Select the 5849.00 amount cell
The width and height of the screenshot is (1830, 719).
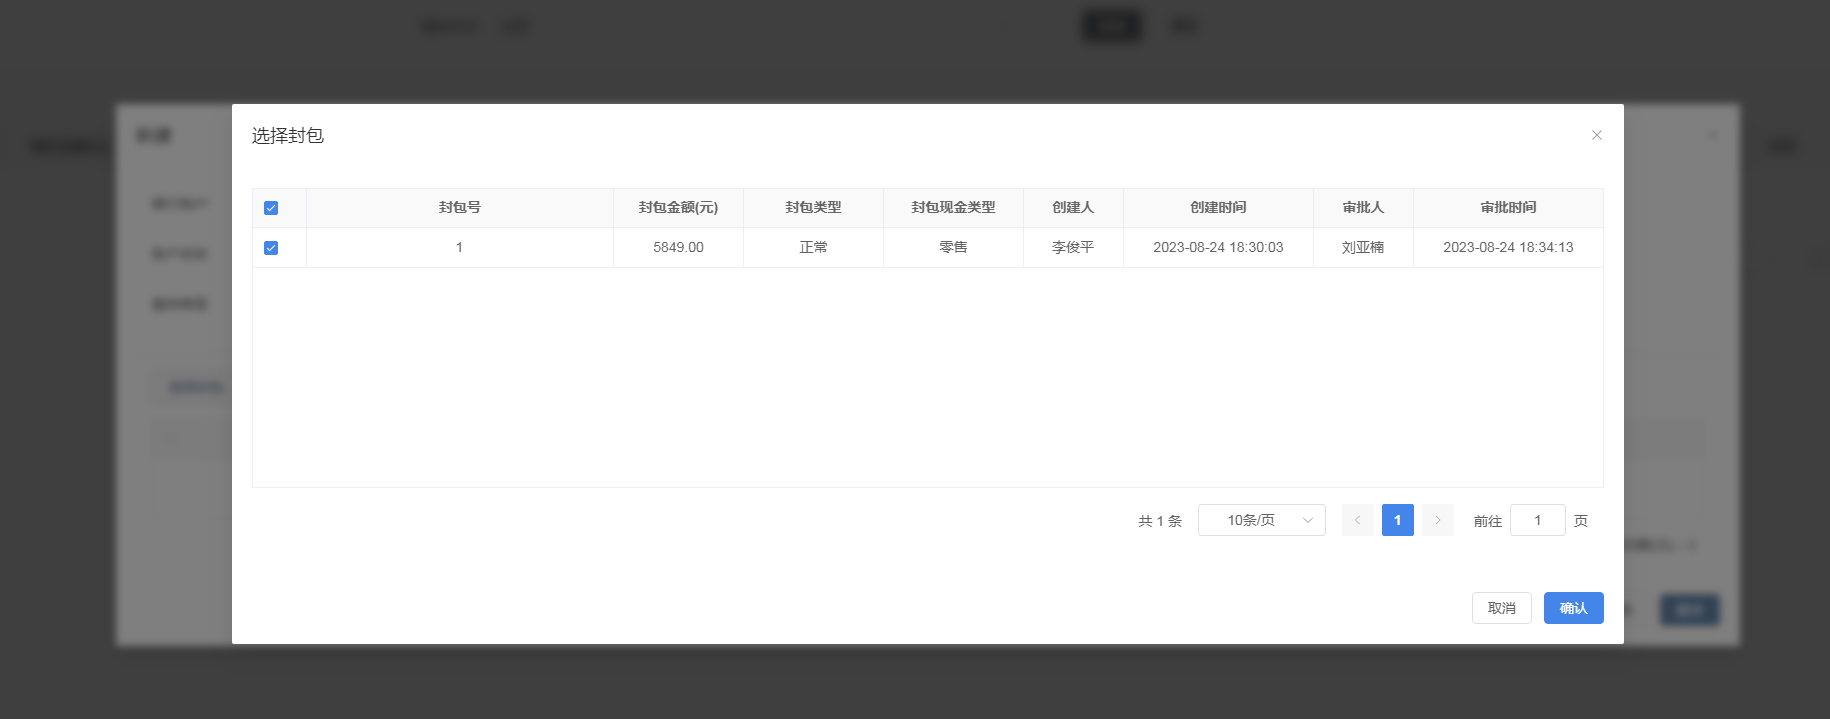pyautogui.click(x=678, y=247)
